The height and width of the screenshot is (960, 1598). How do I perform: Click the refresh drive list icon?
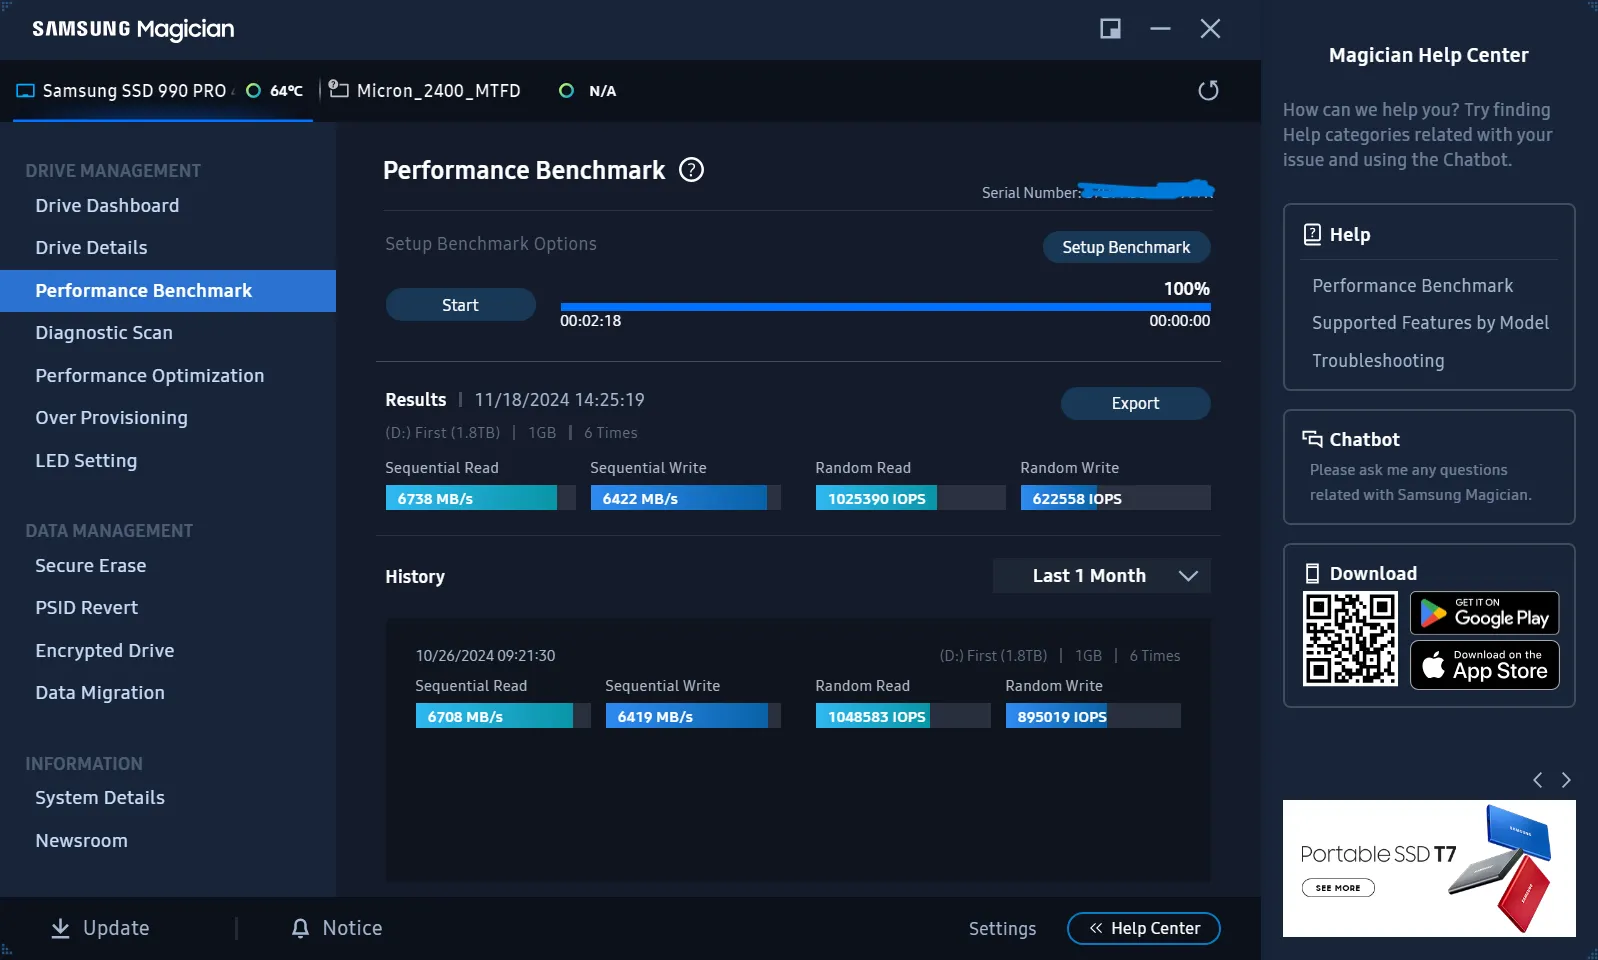coord(1208,91)
